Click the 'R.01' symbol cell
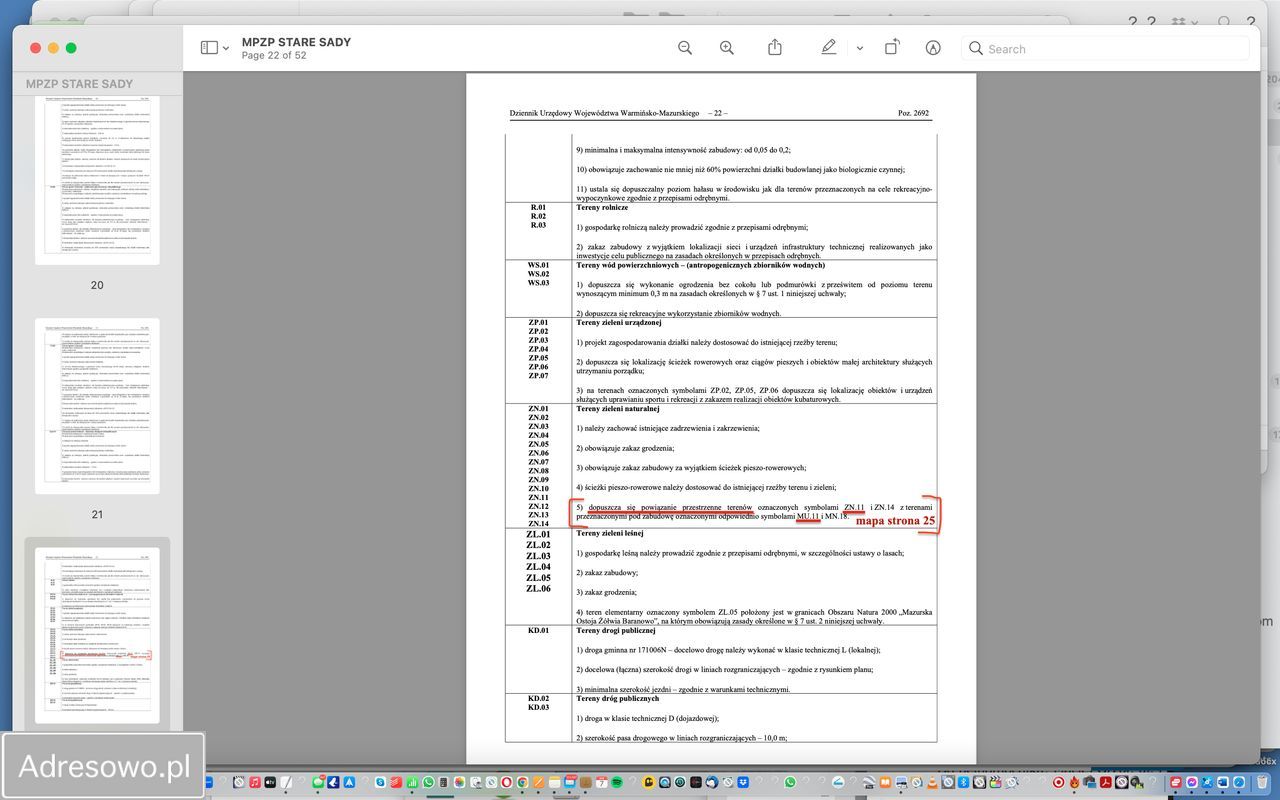 pyautogui.click(x=538, y=208)
